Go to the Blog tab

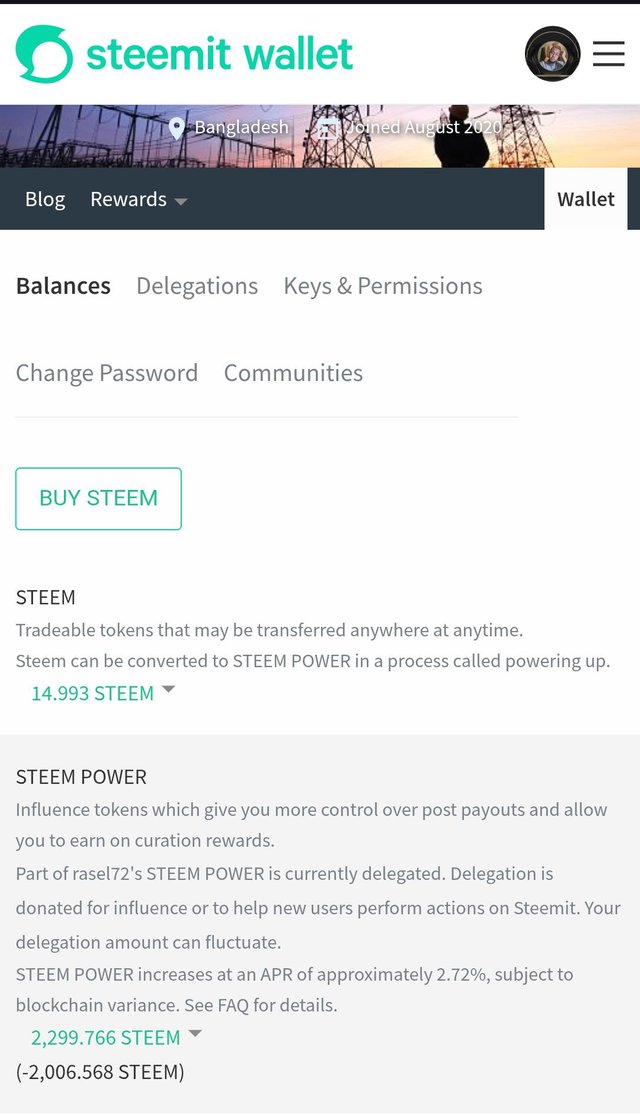coord(45,199)
